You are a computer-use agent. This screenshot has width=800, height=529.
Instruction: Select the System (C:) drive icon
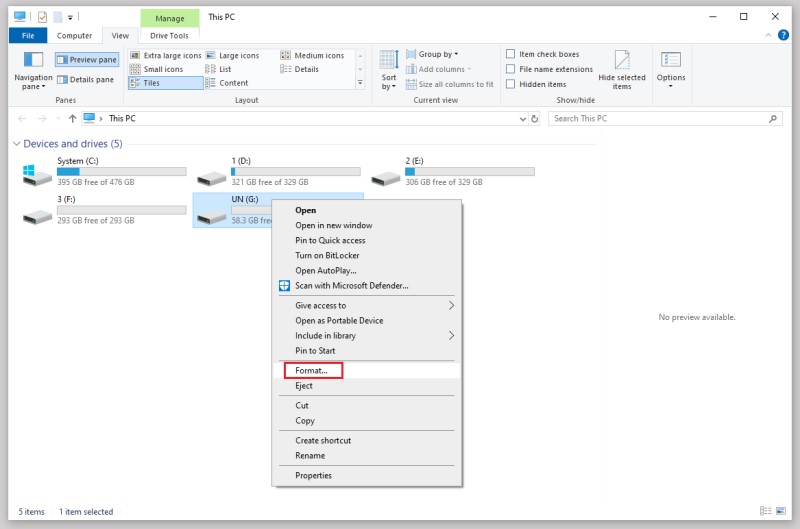click(x=36, y=175)
